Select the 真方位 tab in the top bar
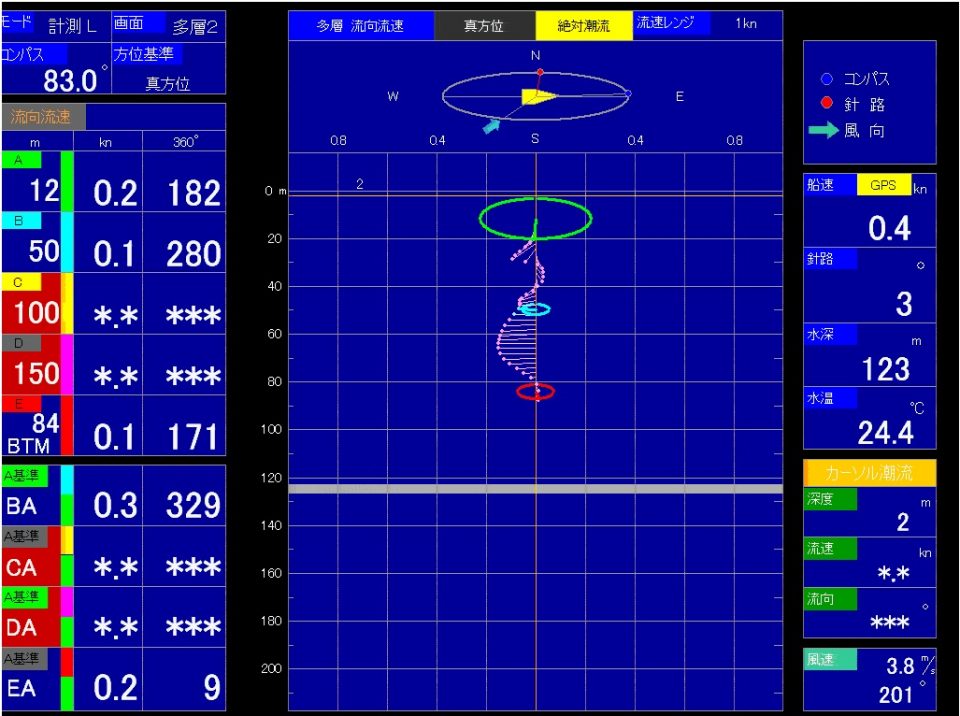 coord(484,26)
